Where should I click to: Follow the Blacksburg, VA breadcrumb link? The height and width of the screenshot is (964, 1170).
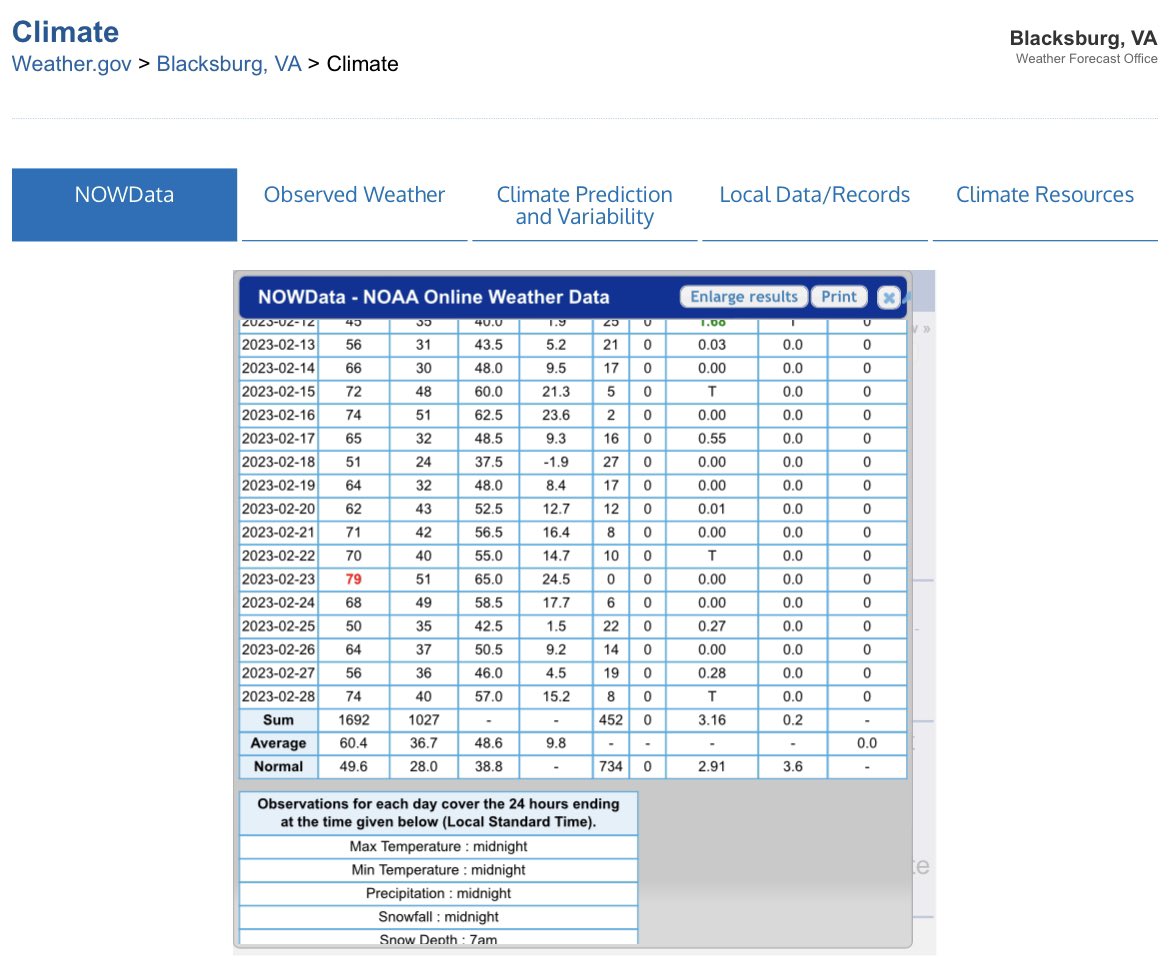point(229,64)
